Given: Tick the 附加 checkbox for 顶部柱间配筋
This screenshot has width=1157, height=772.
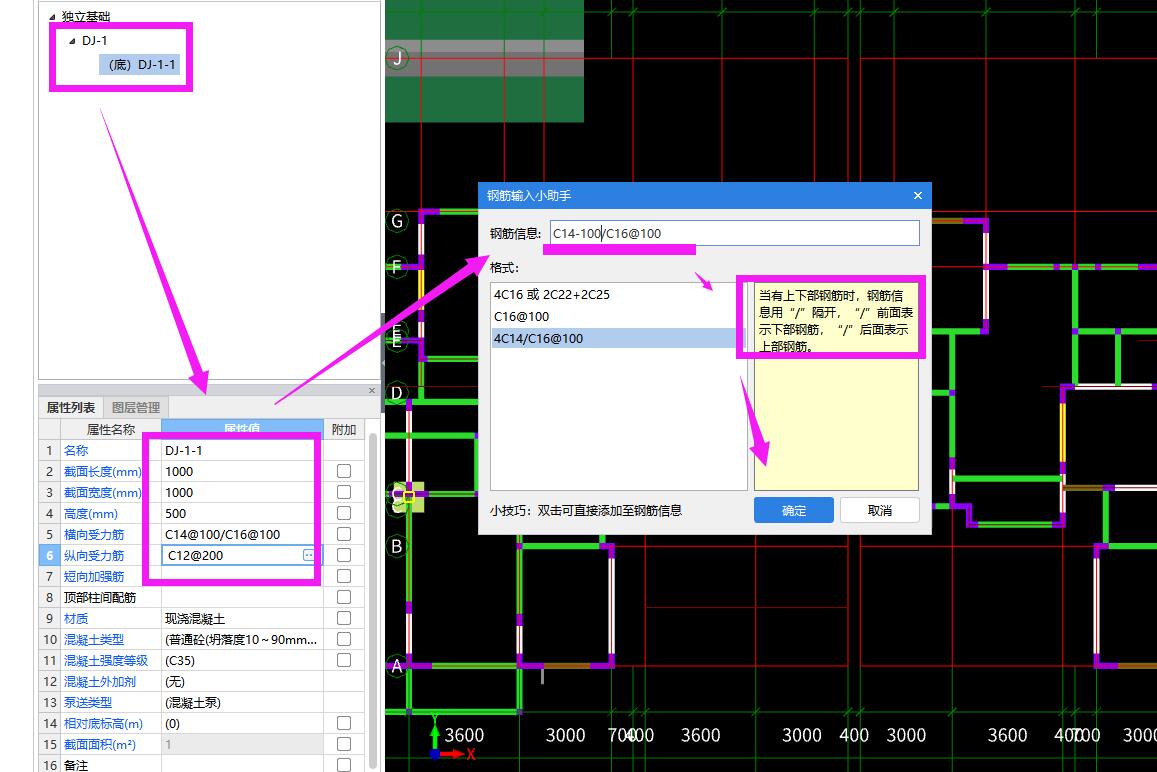Looking at the screenshot, I should [344, 597].
